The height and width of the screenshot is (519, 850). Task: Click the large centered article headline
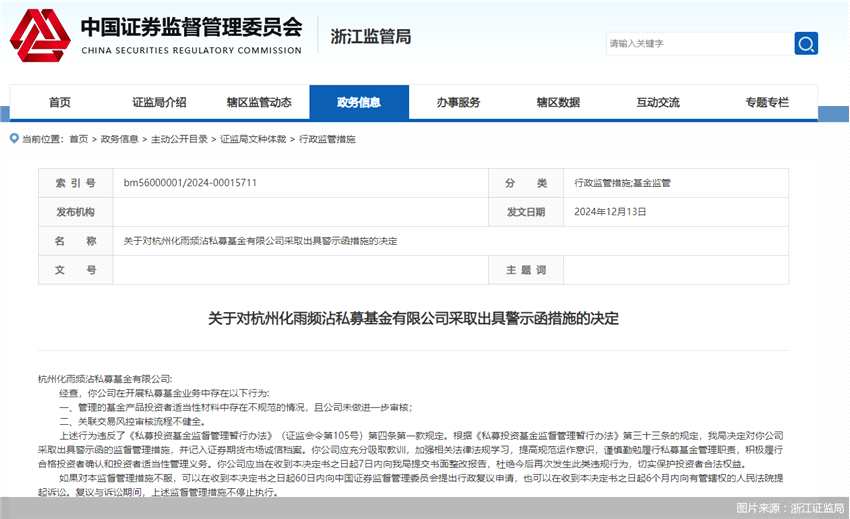pos(413,318)
